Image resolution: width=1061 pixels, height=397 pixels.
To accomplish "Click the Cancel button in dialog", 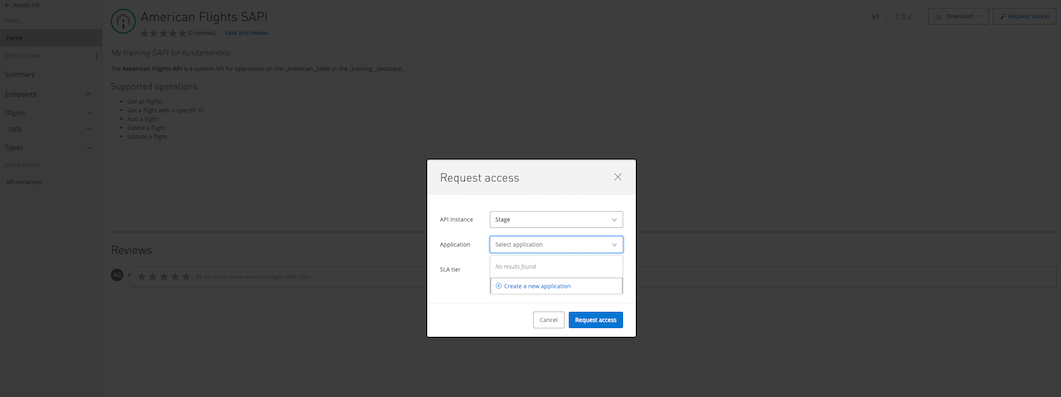I will [x=549, y=320].
